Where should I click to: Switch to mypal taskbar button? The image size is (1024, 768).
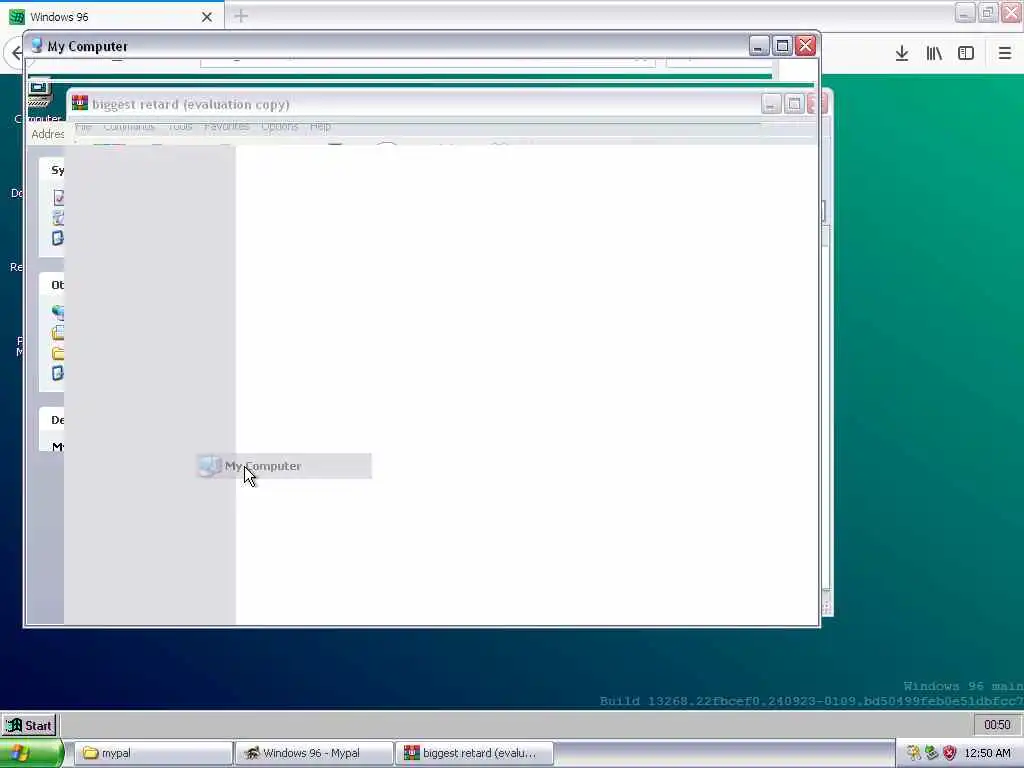tap(153, 753)
